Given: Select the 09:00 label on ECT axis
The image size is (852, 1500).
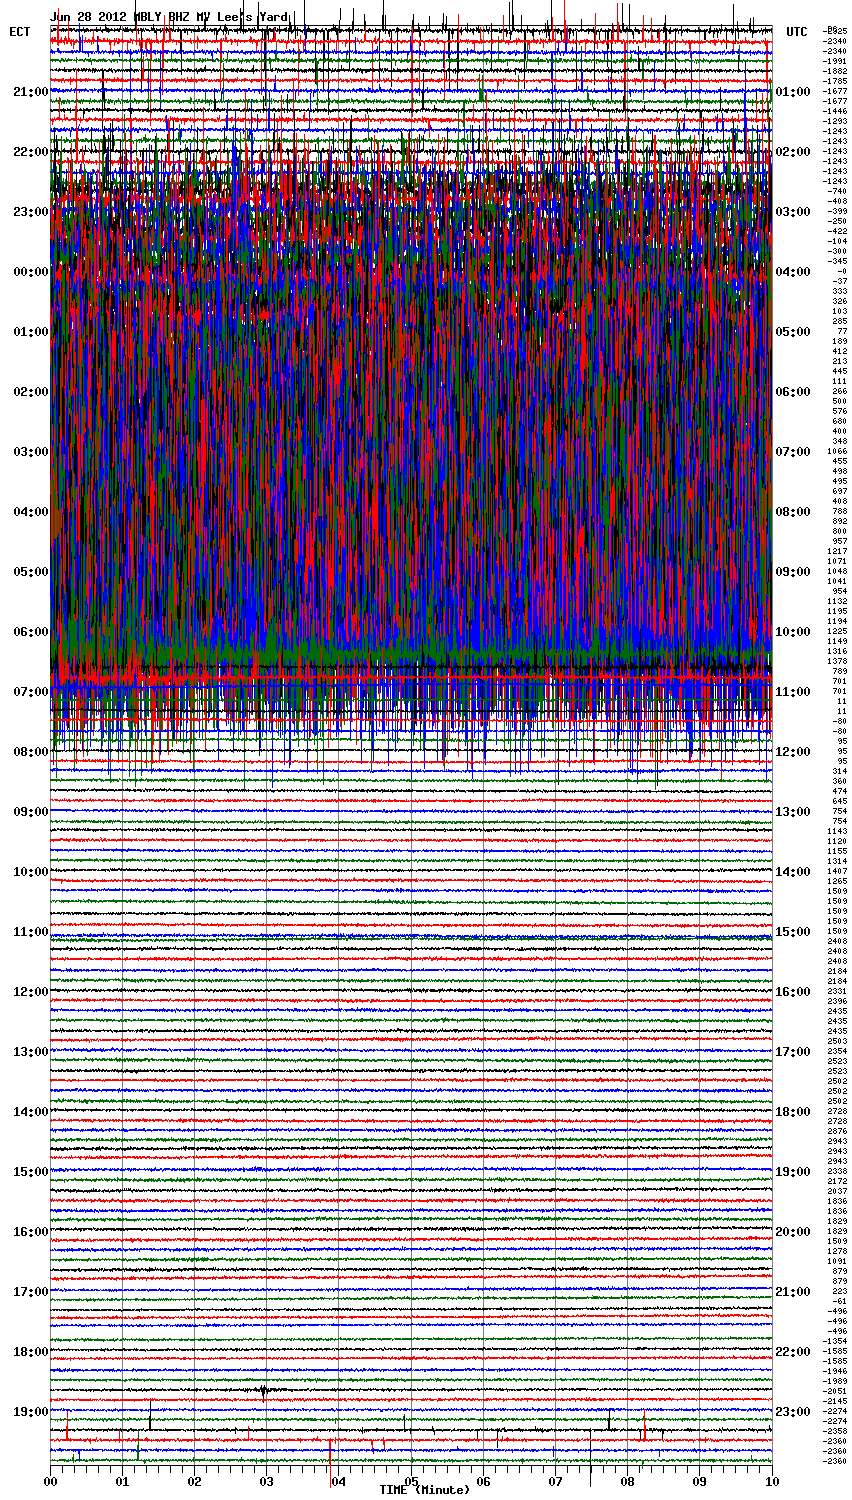Looking at the screenshot, I should point(30,812).
